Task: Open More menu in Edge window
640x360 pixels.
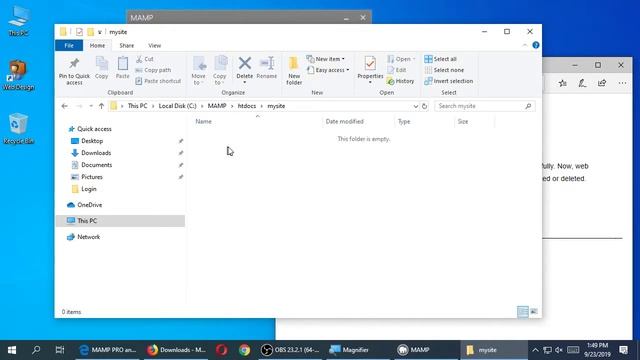Action: tap(622, 83)
